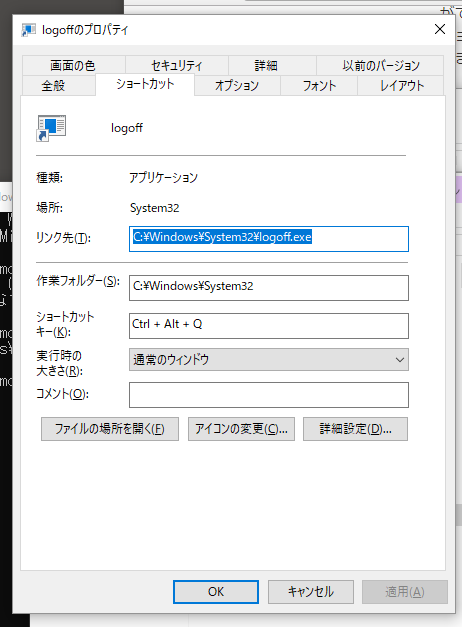Click the 作業フォルダー(S): label

[x=78, y=281]
